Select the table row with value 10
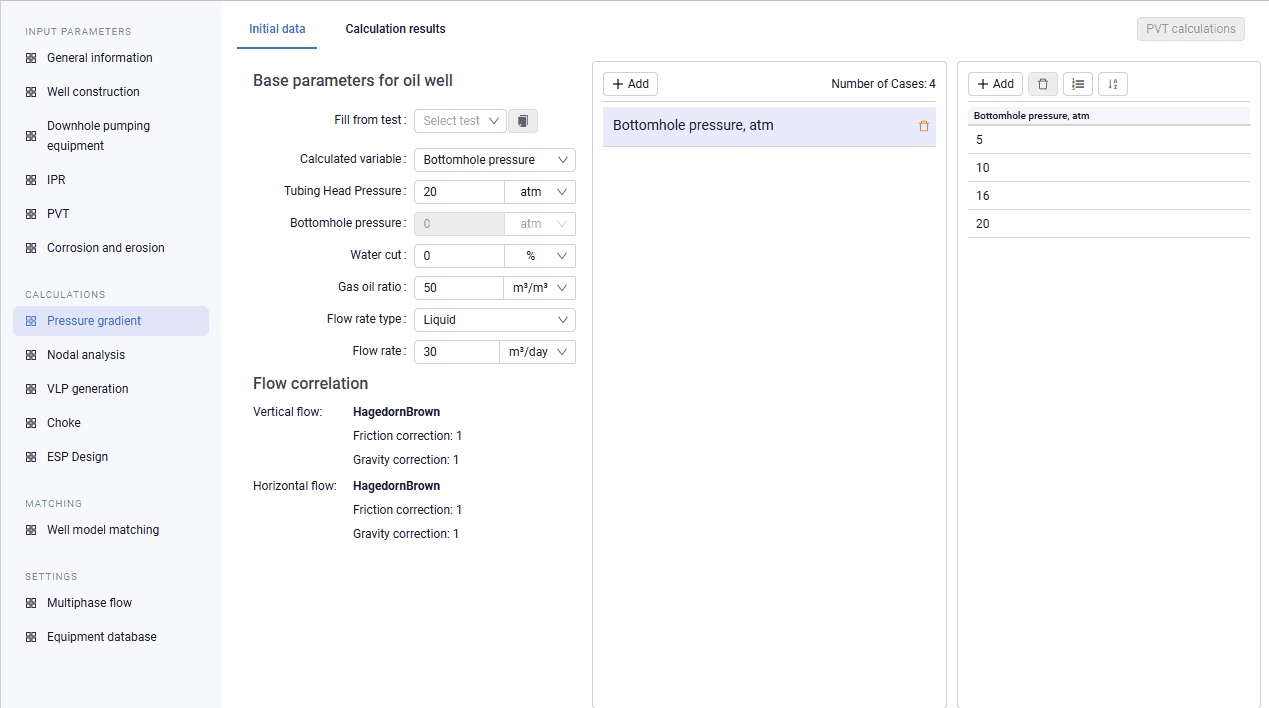1269x708 pixels. click(x=1109, y=168)
